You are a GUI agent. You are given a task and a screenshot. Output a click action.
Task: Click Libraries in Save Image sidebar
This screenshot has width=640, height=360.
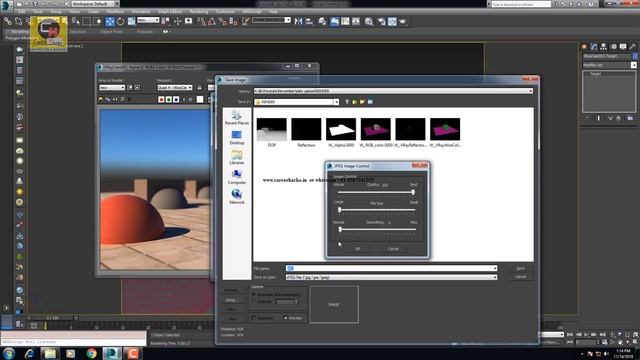click(236, 157)
